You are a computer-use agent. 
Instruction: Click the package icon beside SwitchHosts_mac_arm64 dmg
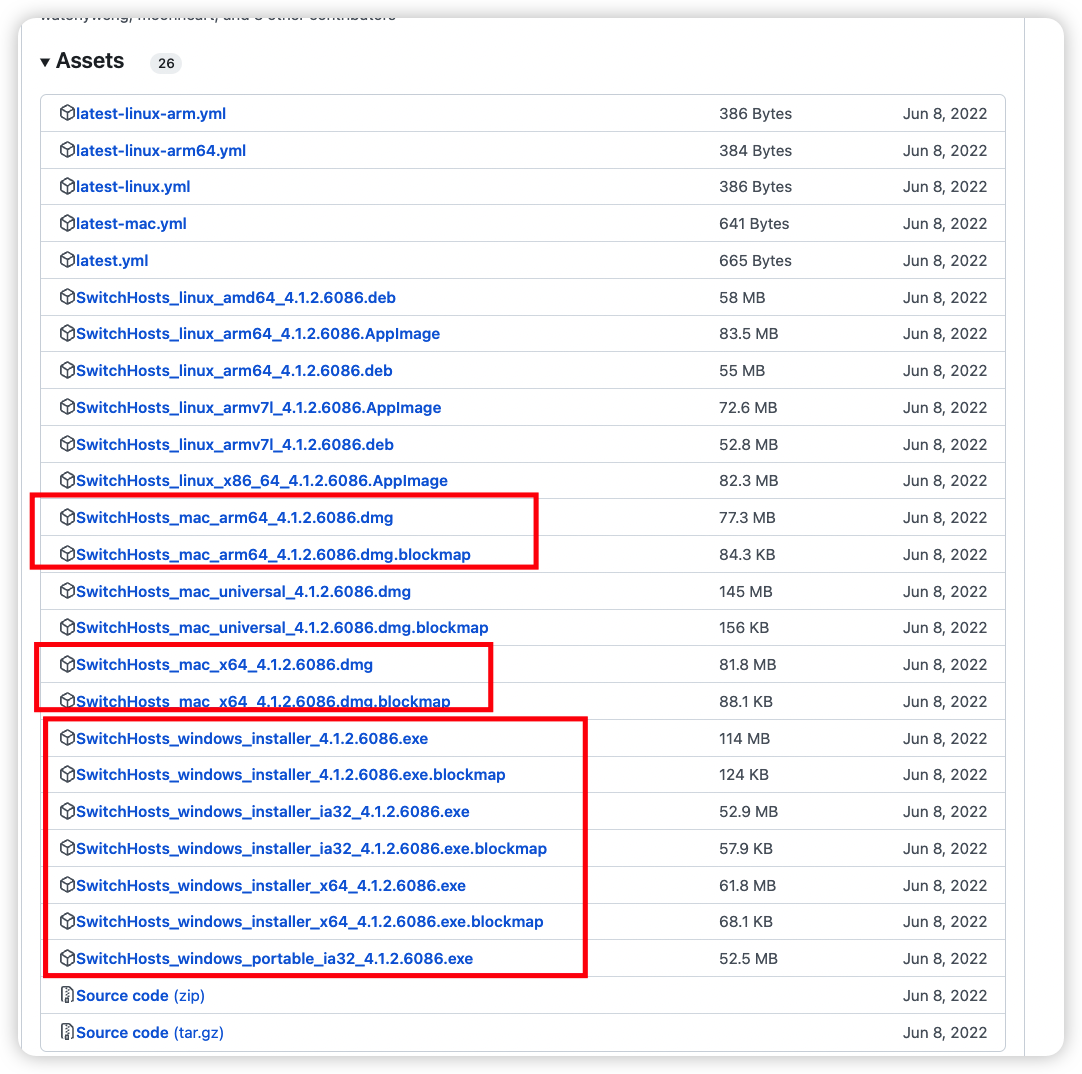(66, 517)
